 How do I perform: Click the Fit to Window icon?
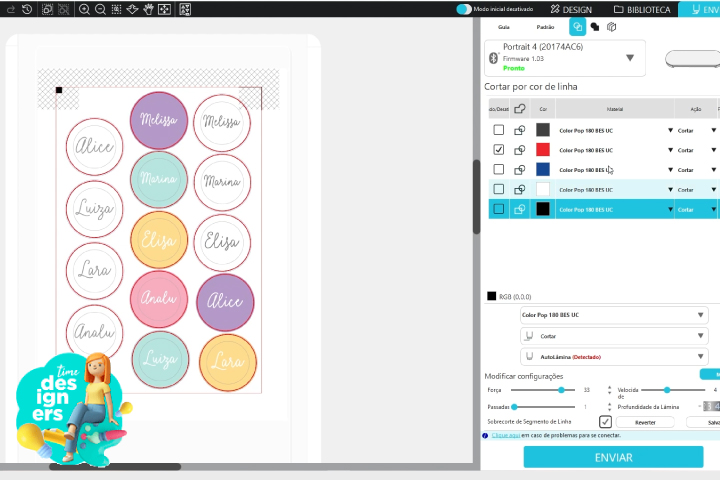(165, 9)
